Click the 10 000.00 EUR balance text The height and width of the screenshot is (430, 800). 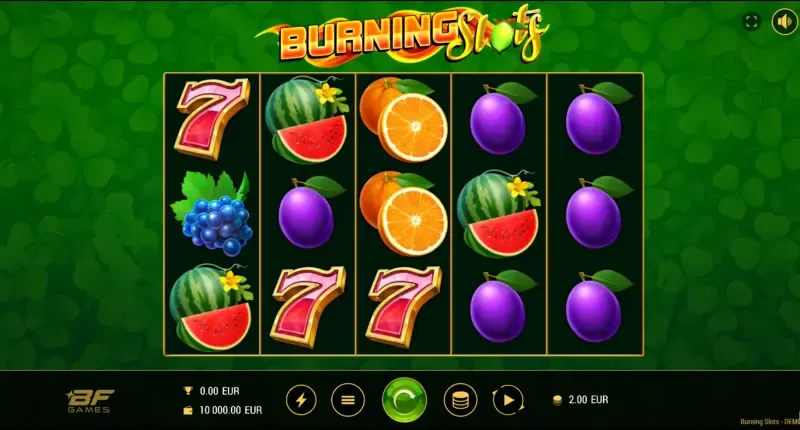tap(231, 410)
